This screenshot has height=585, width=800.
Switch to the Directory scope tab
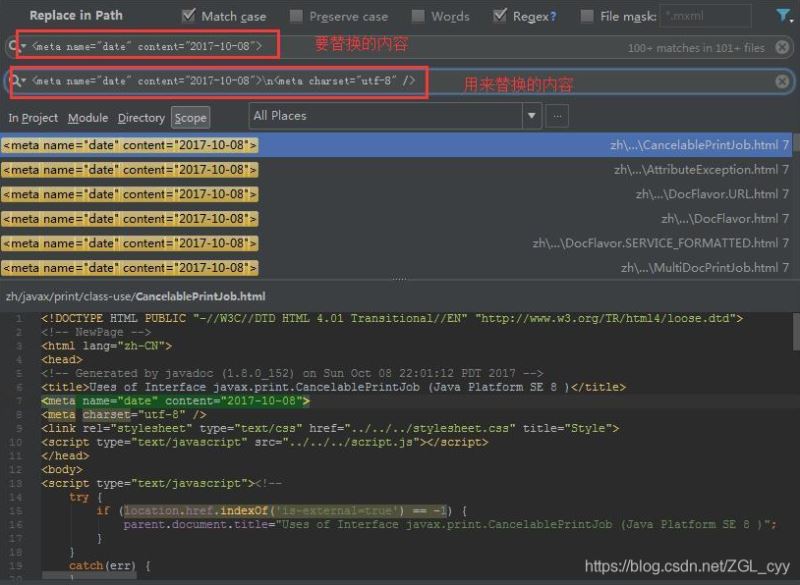coord(141,118)
